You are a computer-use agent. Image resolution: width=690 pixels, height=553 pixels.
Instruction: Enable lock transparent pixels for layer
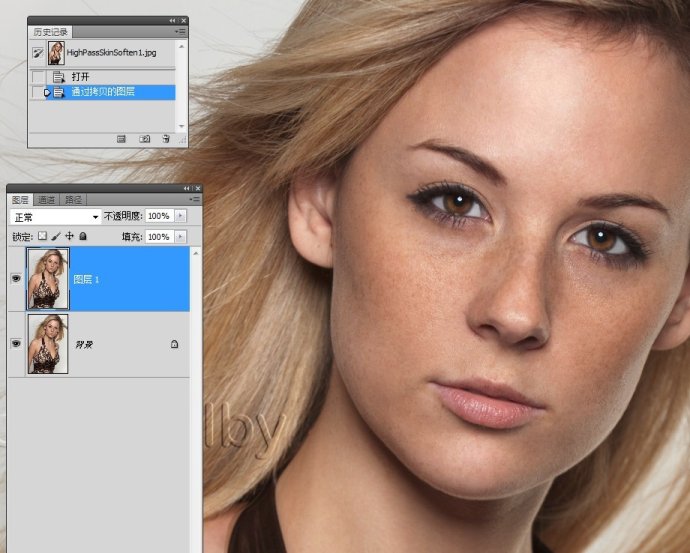click(42, 236)
